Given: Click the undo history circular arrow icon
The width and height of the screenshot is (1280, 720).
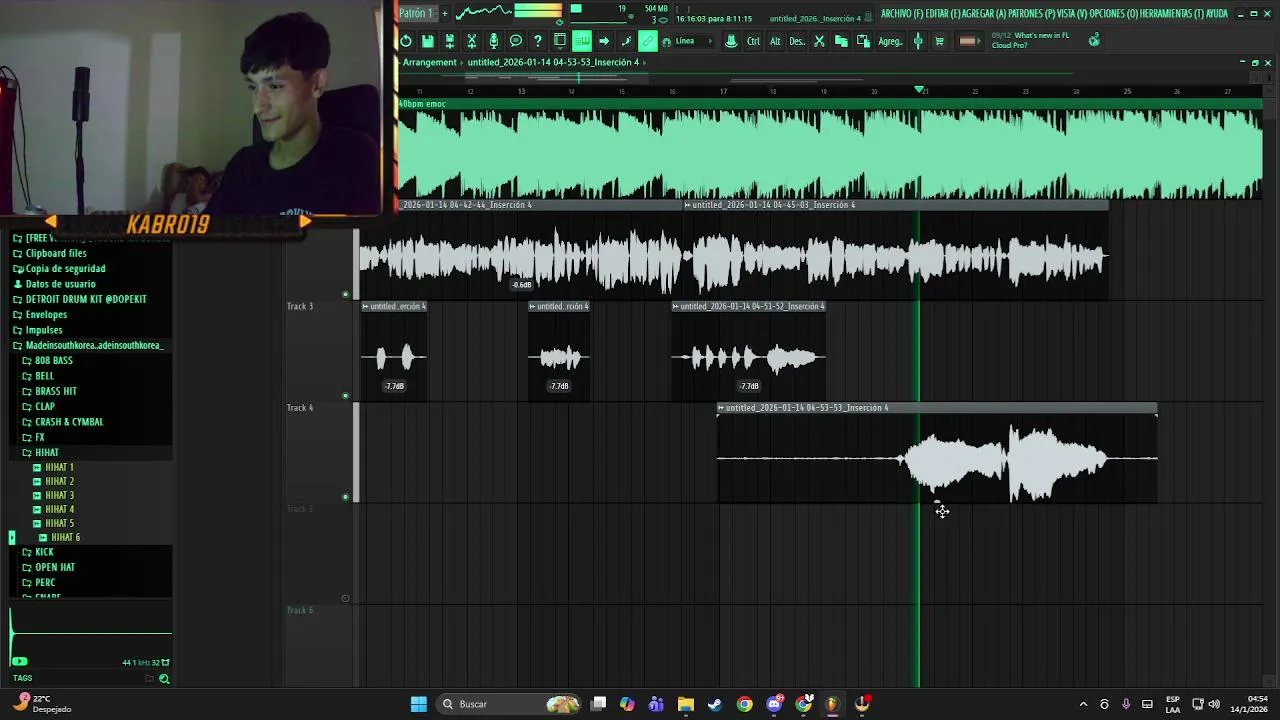Looking at the screenshot, I should point(406,41).
